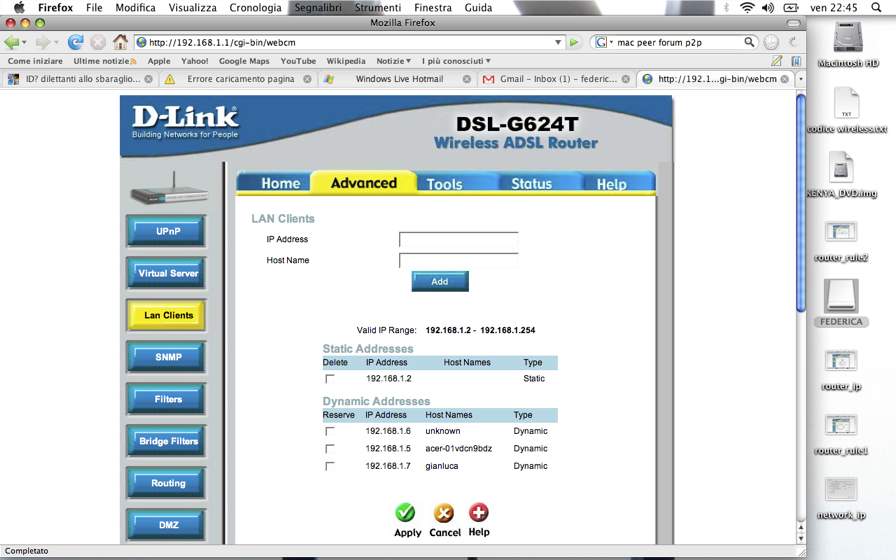This screenshot has width=896, height=560.
Task: Select the FEDERICA drive icon
Action: click(x=841, y=296)
